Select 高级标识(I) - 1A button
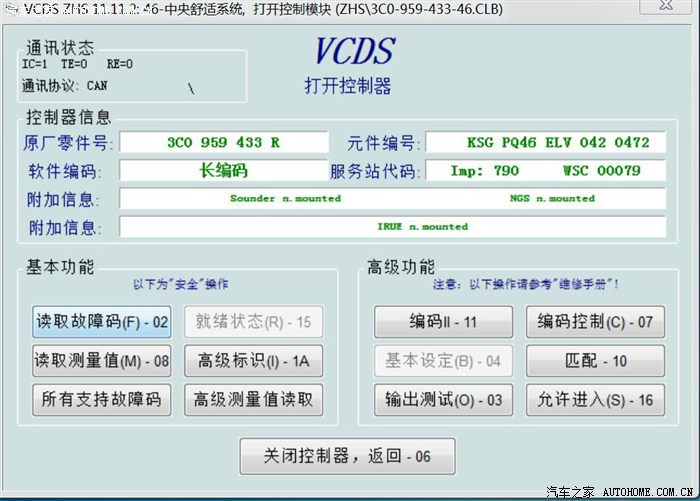700x501 pixels. (254, 361)
